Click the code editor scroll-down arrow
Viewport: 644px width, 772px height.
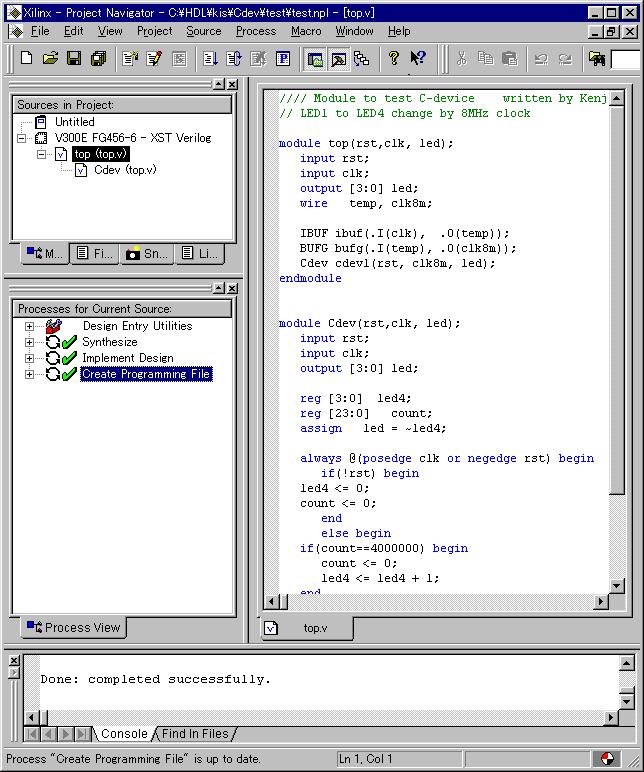pos(616,586)
